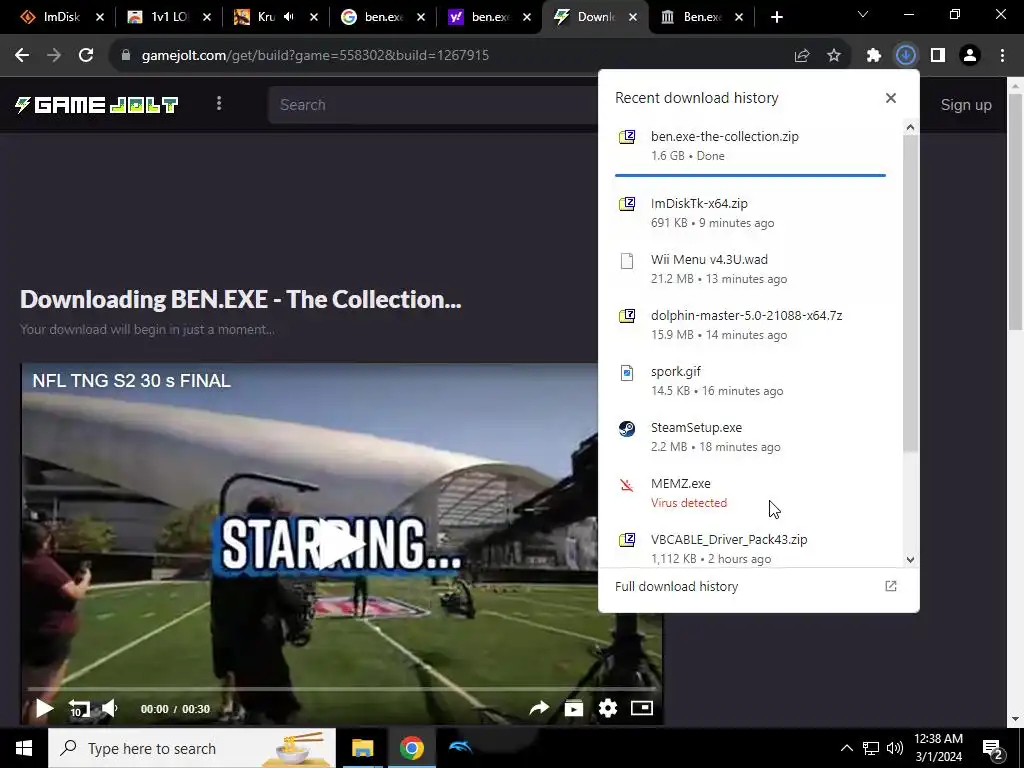Click the video share arrow icon

[x=539, y=708]
